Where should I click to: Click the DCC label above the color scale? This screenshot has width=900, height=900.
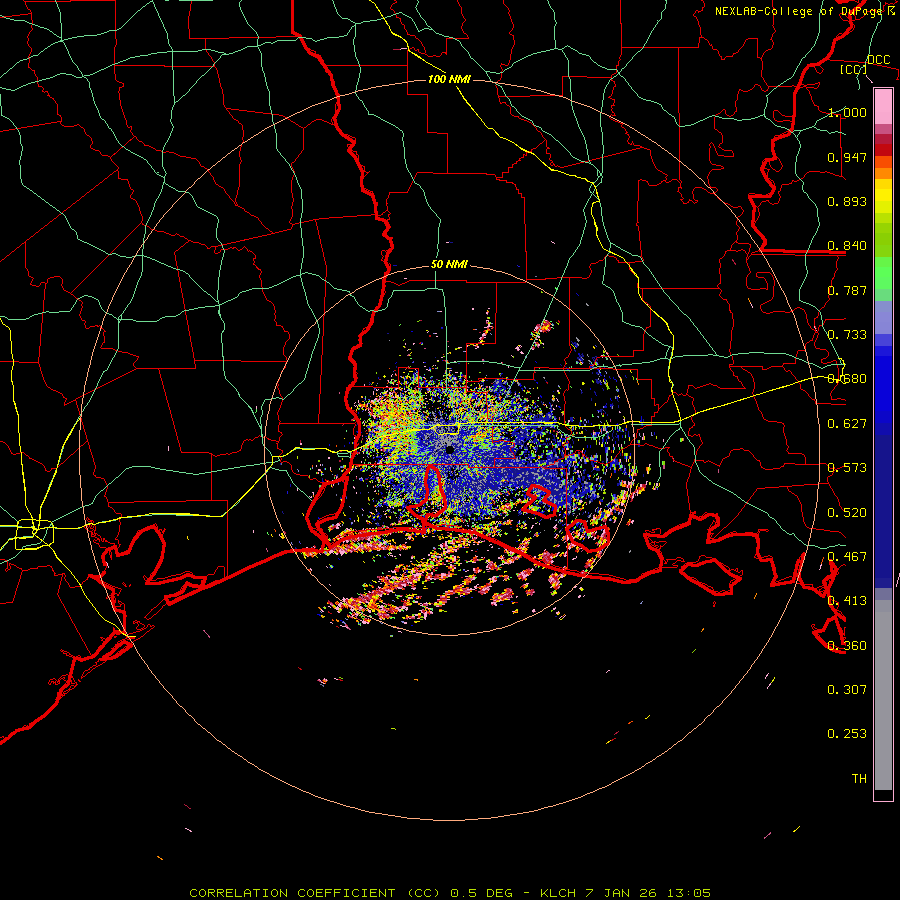tap(878, 60)
